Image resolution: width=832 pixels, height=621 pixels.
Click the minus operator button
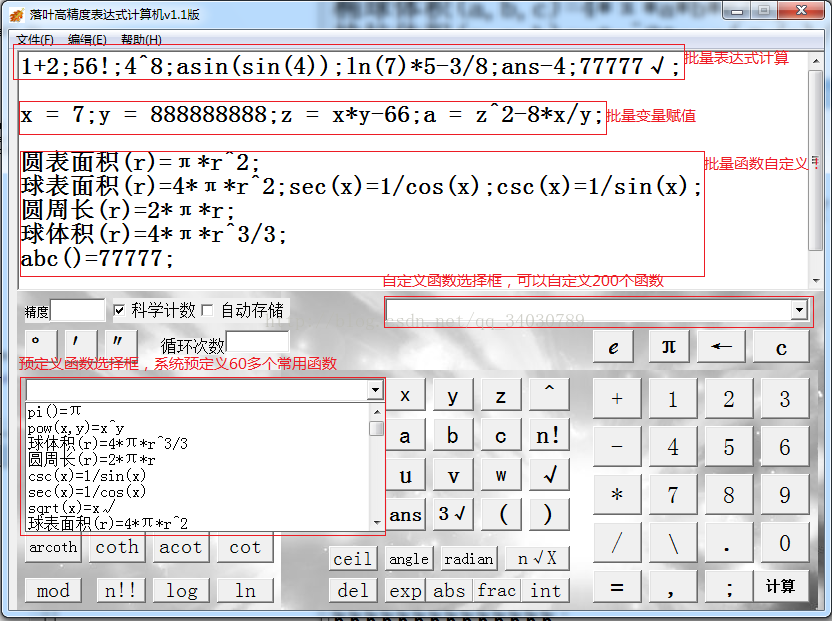(x=617, y=446)
